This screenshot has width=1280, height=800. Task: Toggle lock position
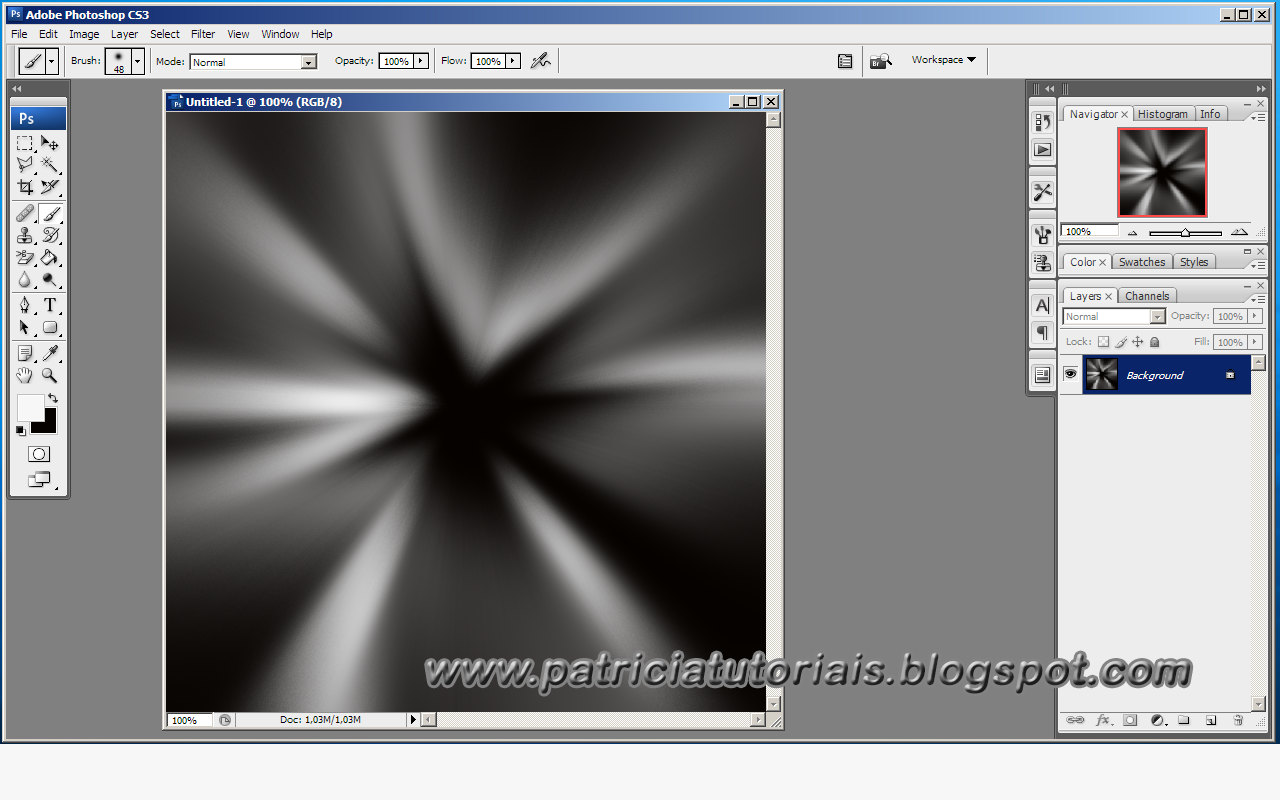pyautogui.click(x=1138, y=342)
